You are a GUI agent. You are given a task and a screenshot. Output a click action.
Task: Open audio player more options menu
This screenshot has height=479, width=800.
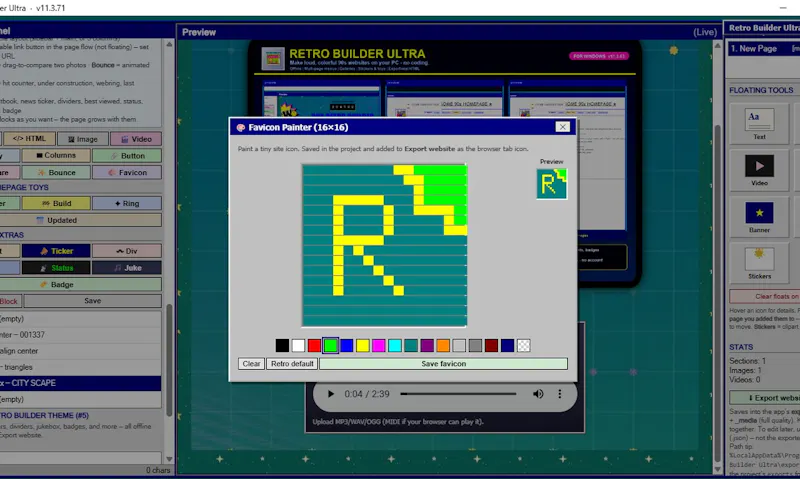[560, 394]
